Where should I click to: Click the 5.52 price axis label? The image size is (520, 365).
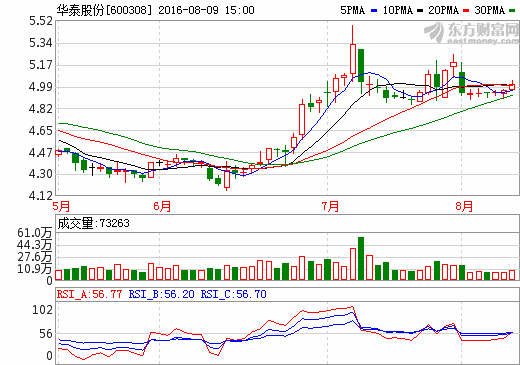[41, 21]
